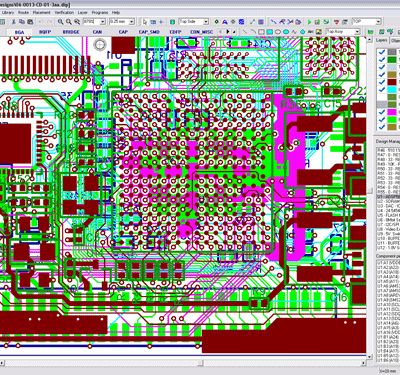Switch to the Layers panel tab

coord(382,40)
